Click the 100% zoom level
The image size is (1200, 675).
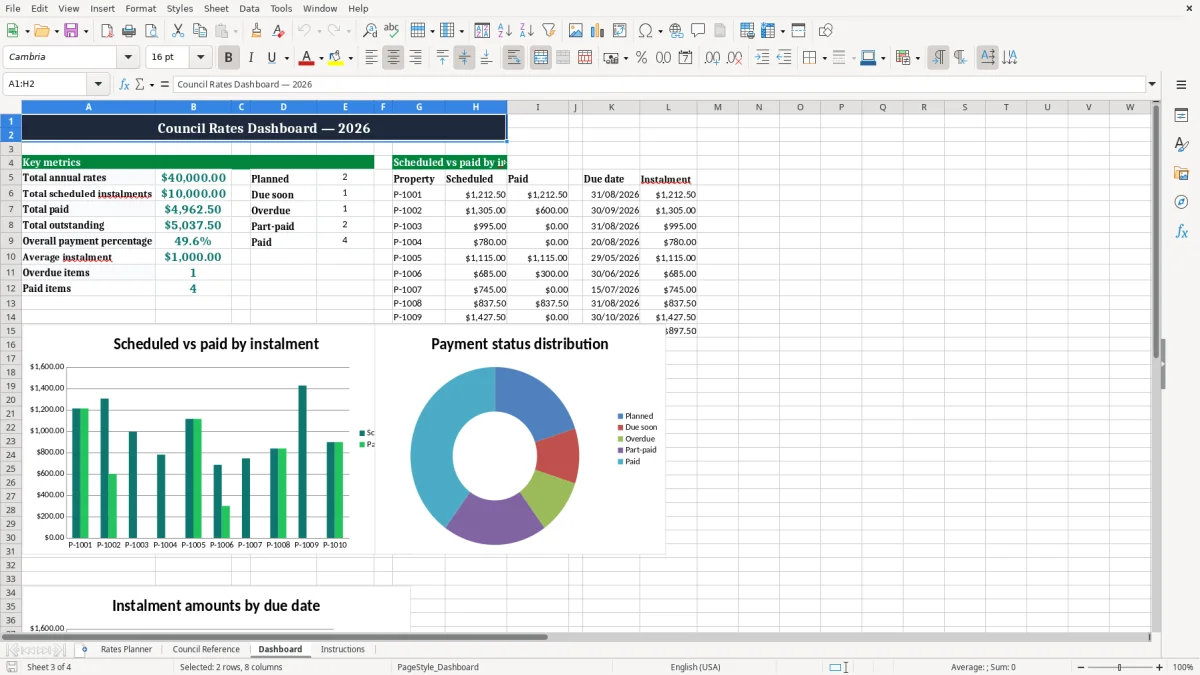1183,667
